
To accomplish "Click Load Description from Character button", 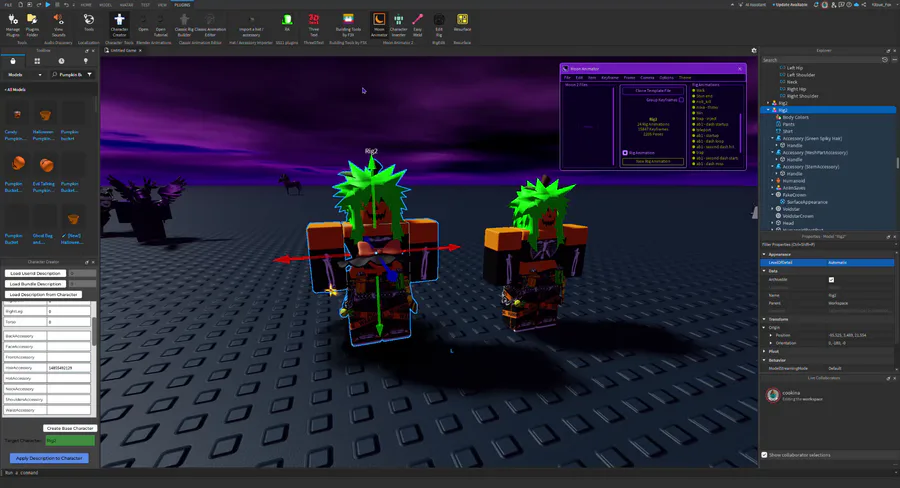I will click(x=43, y=295).
